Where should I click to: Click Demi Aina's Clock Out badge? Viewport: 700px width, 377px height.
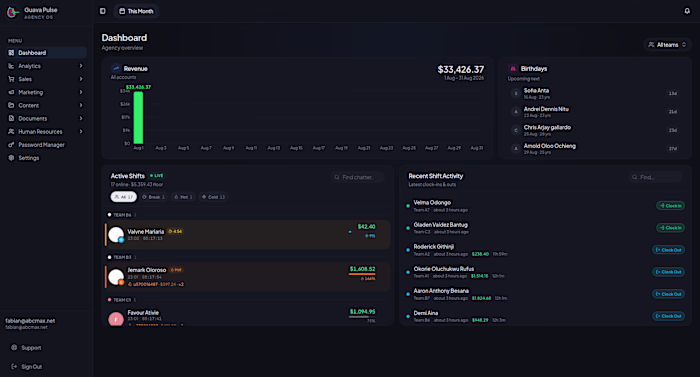[668, 316]
